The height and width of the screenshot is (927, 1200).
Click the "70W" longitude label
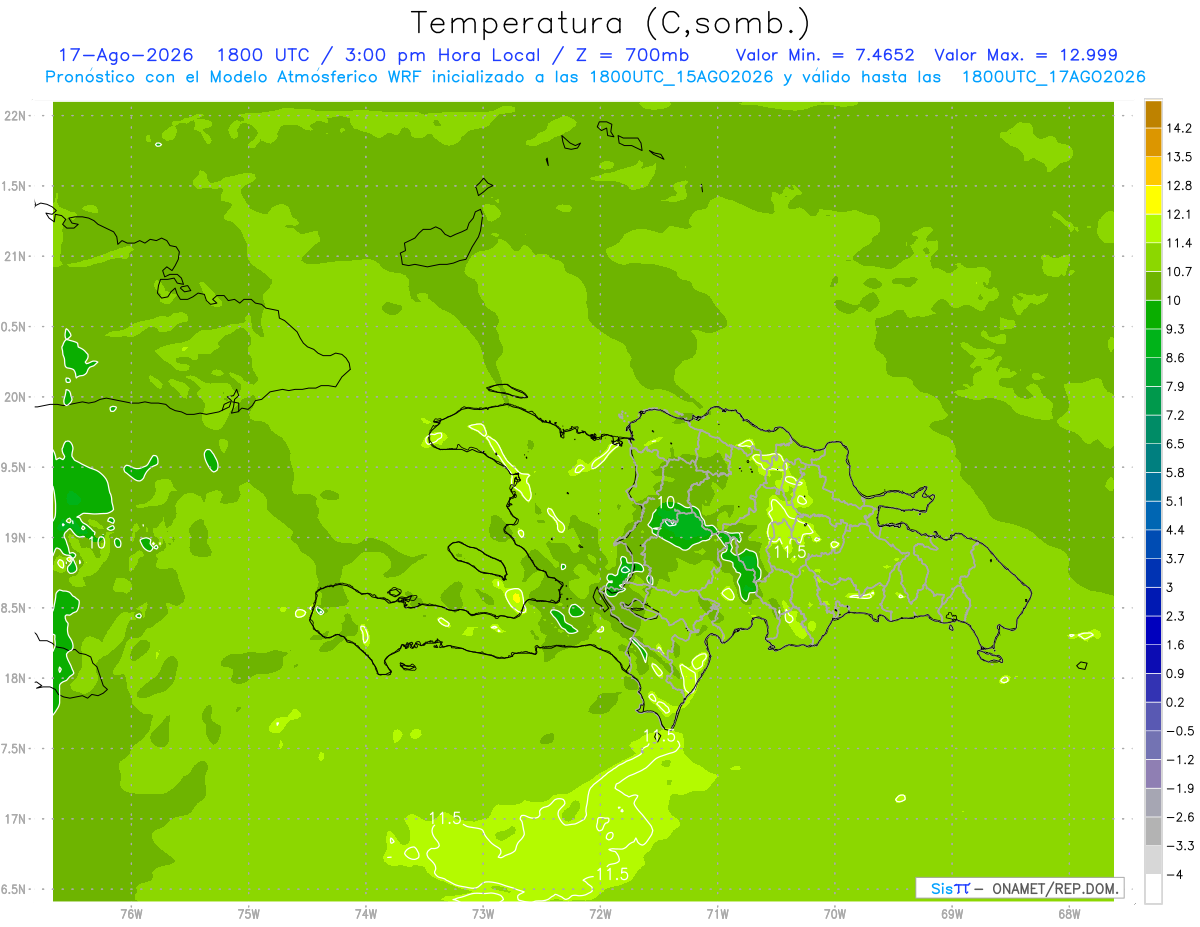tap(835, 913)
